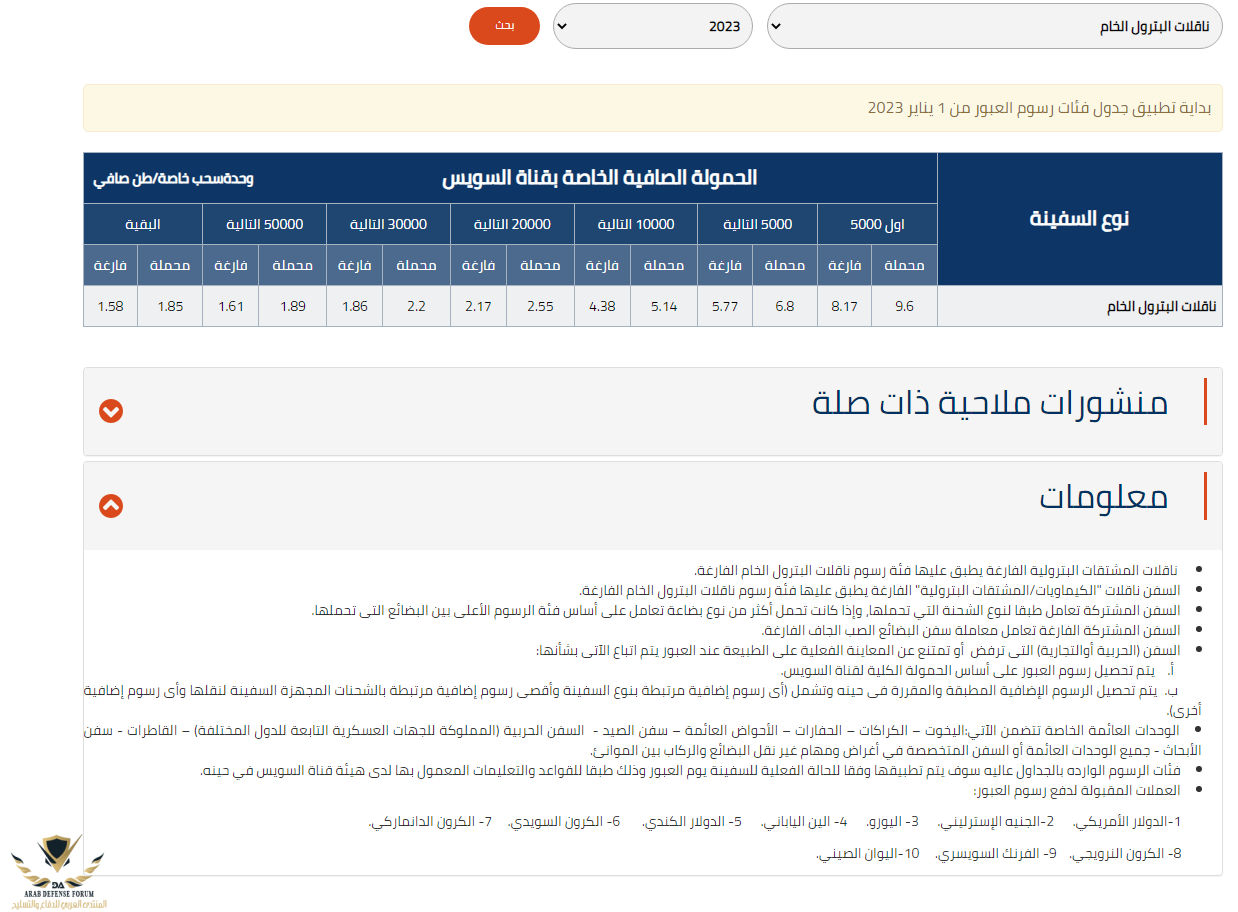Click the 2.2 table cell
The width and height of the screenshot is (1238, 912).
(x=416, y=306)
